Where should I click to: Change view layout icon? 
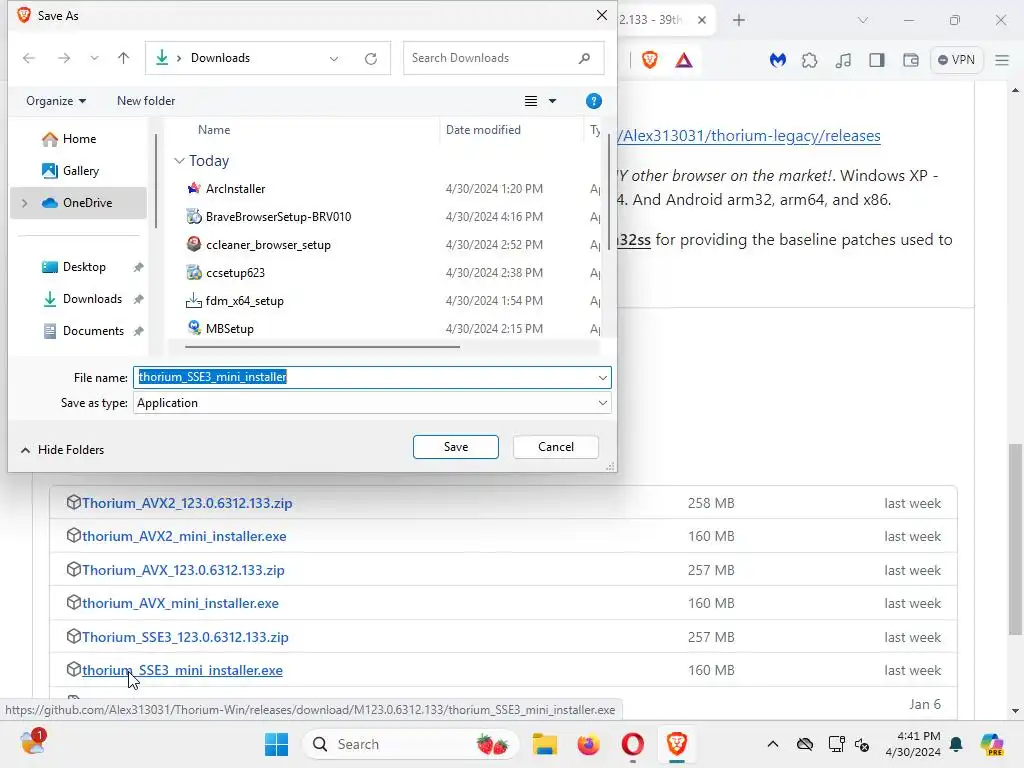pyautogui.click(x=531, y=101)
